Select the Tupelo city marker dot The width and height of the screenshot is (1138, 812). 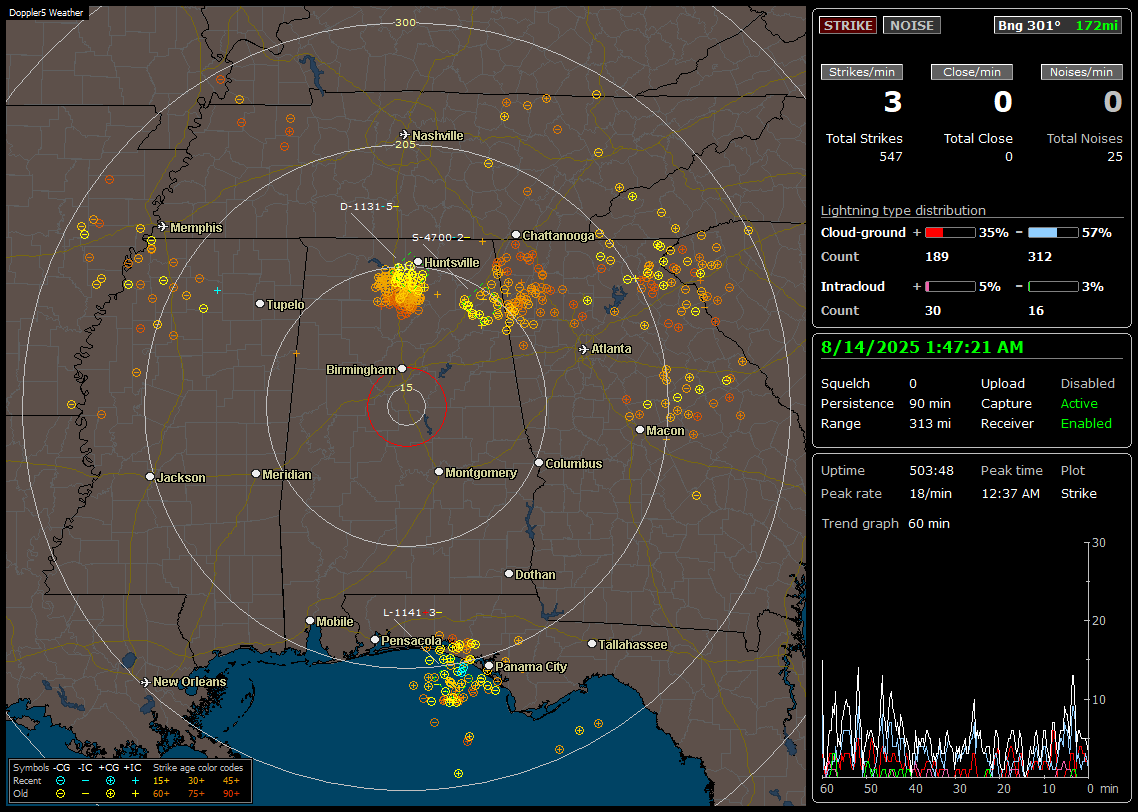(260, 304)
